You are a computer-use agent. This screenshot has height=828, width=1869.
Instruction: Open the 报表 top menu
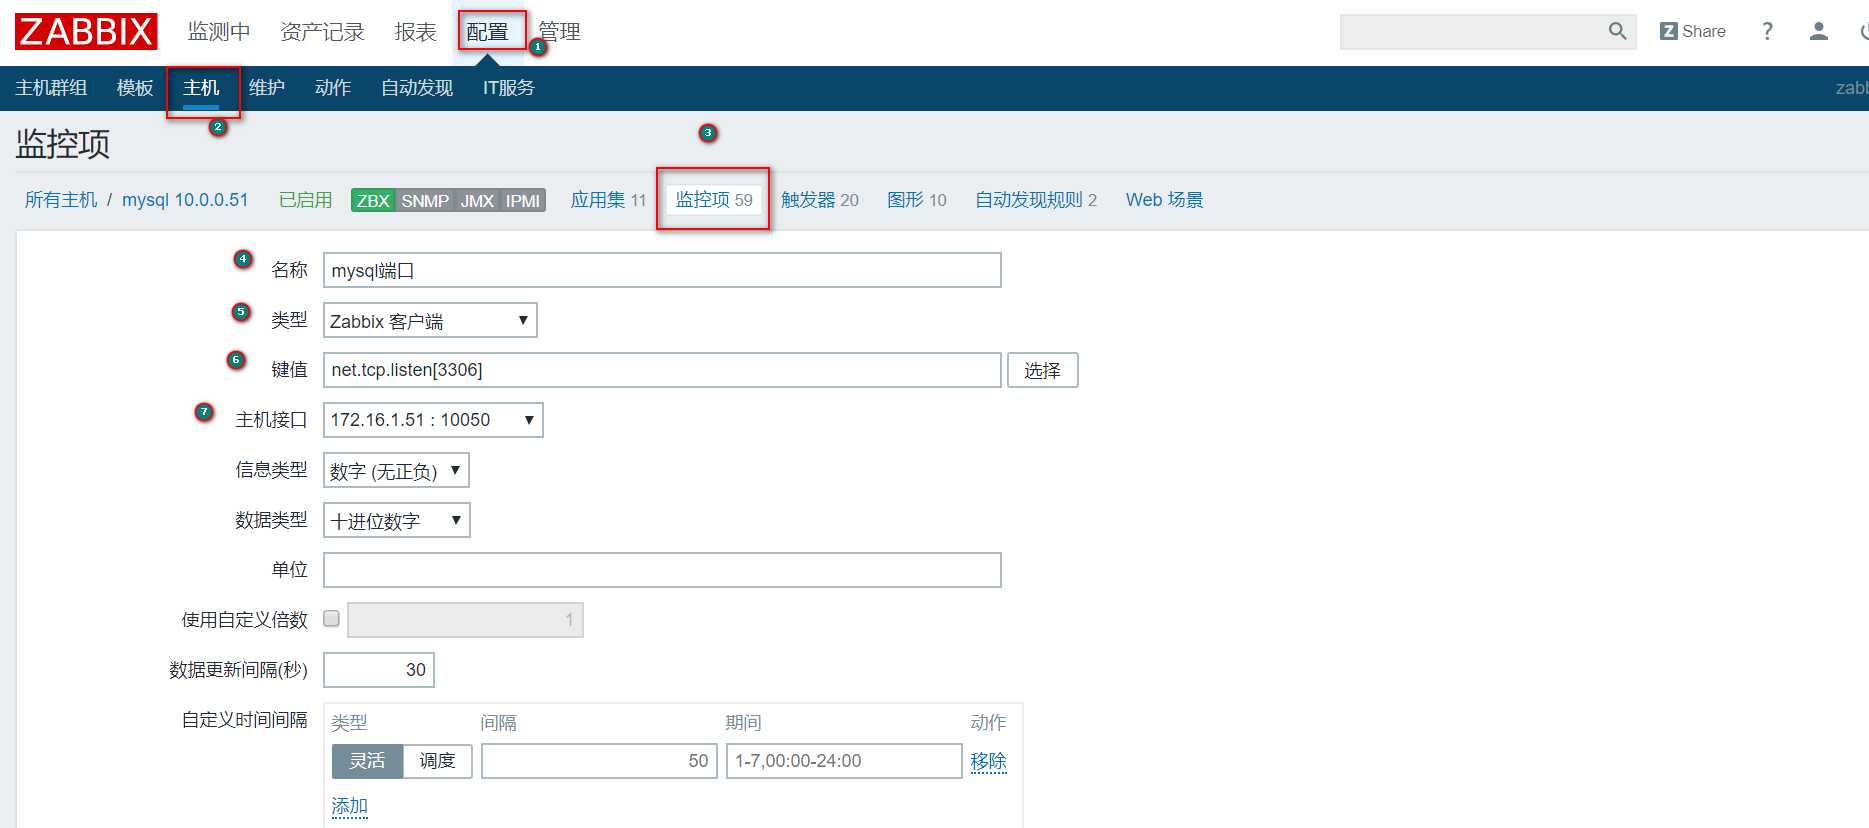click(x=415, y=31)
